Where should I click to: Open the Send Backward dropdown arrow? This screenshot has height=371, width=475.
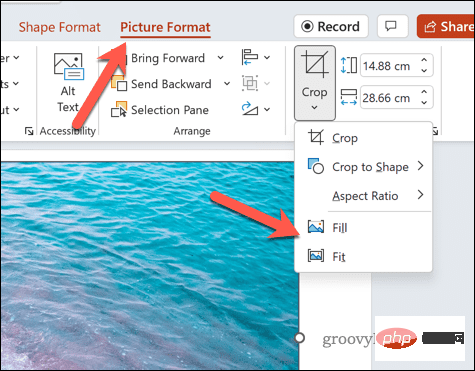(227, 83)
